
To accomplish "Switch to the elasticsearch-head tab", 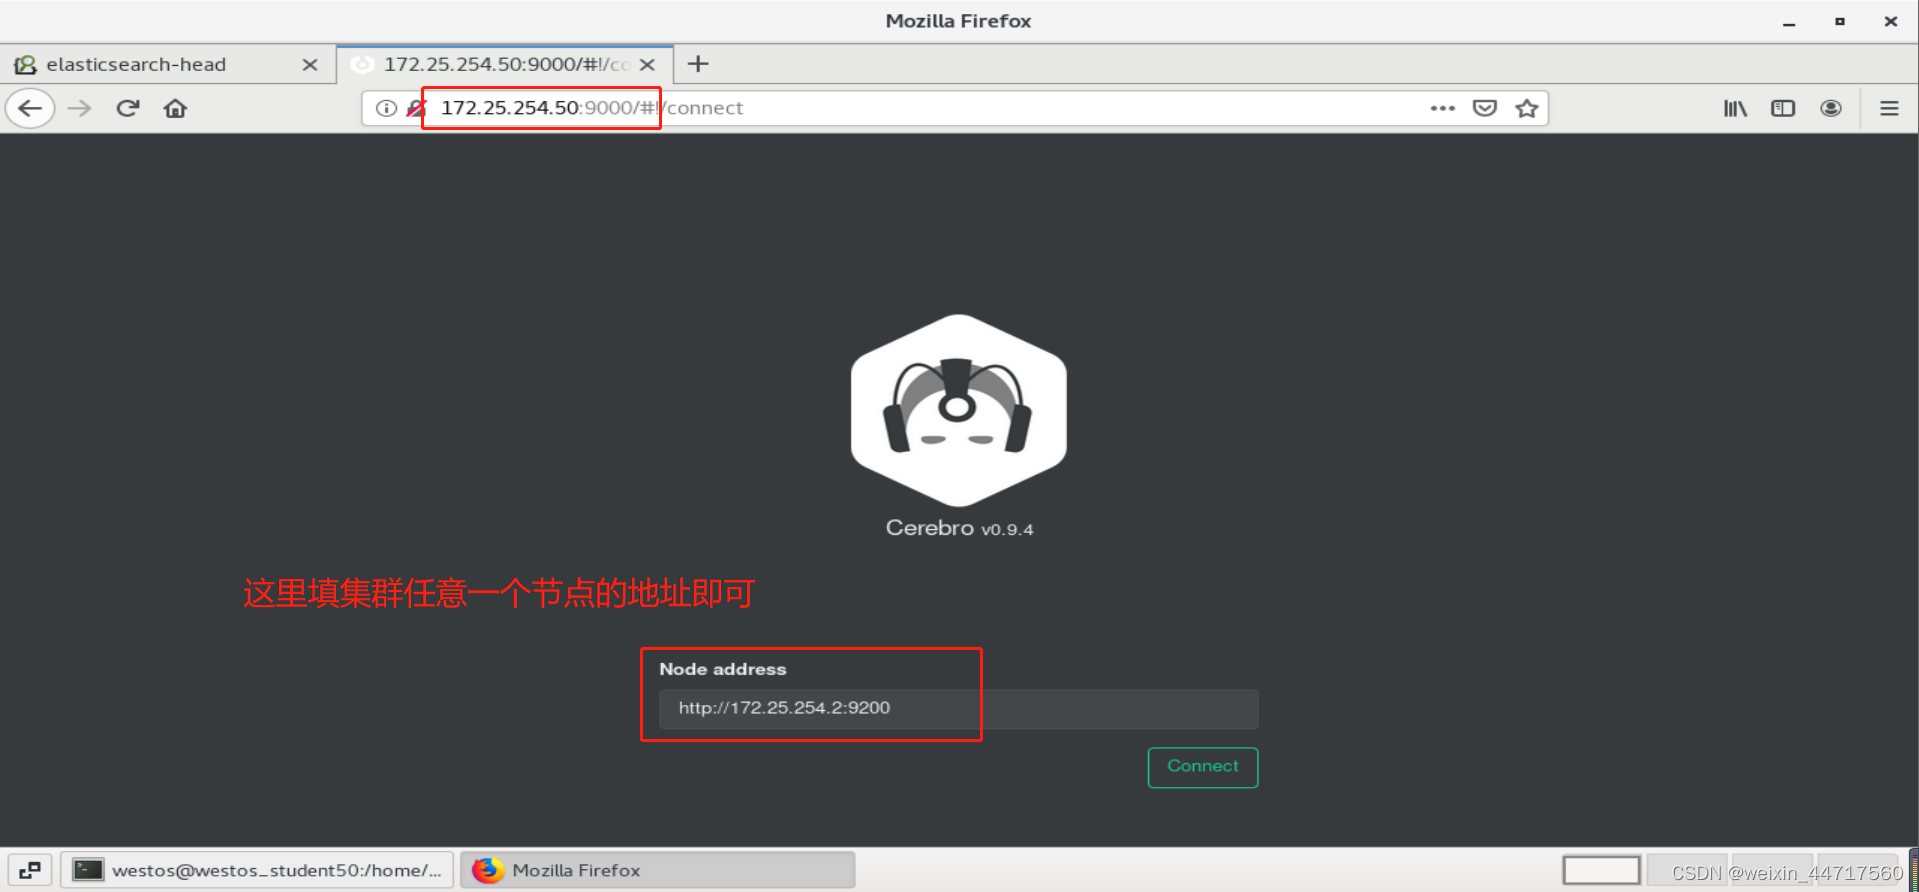I will point(168,64).
